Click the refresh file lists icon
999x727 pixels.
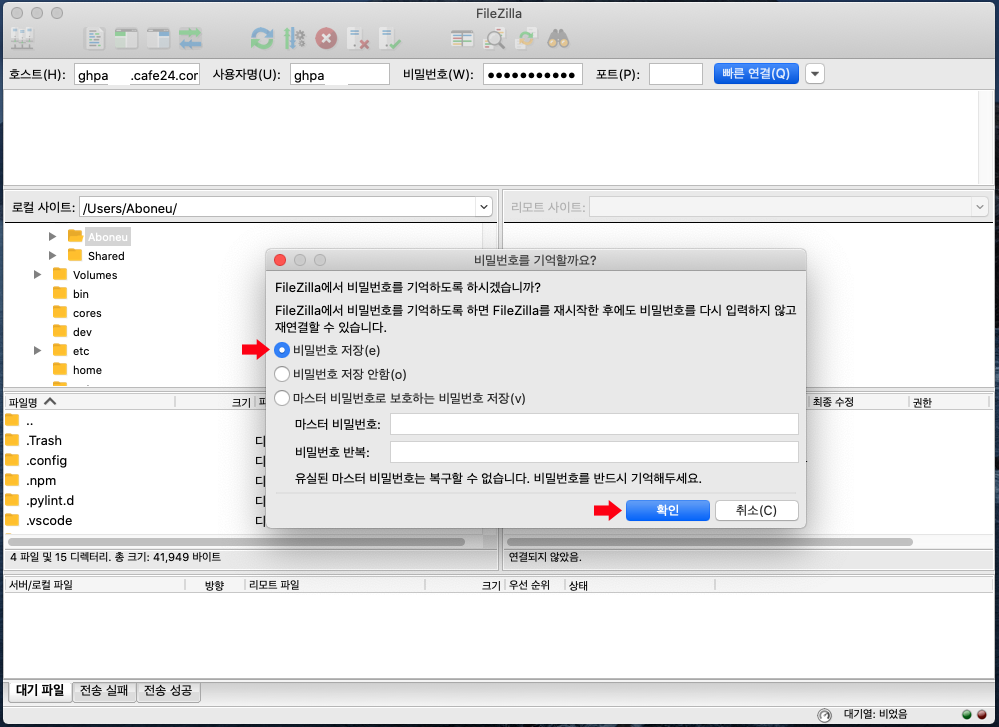pos(262,39)
